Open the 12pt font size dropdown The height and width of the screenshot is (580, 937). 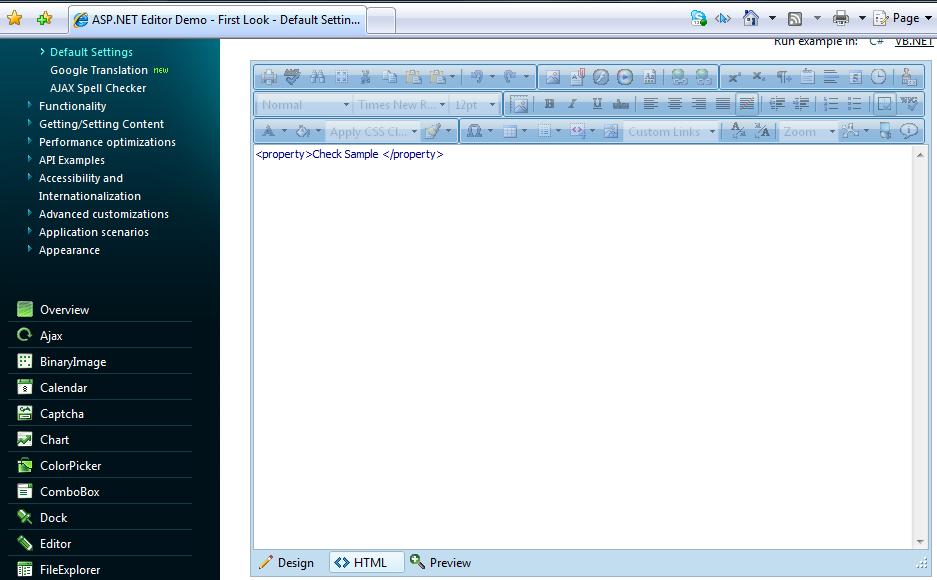[x=474, y=105]
